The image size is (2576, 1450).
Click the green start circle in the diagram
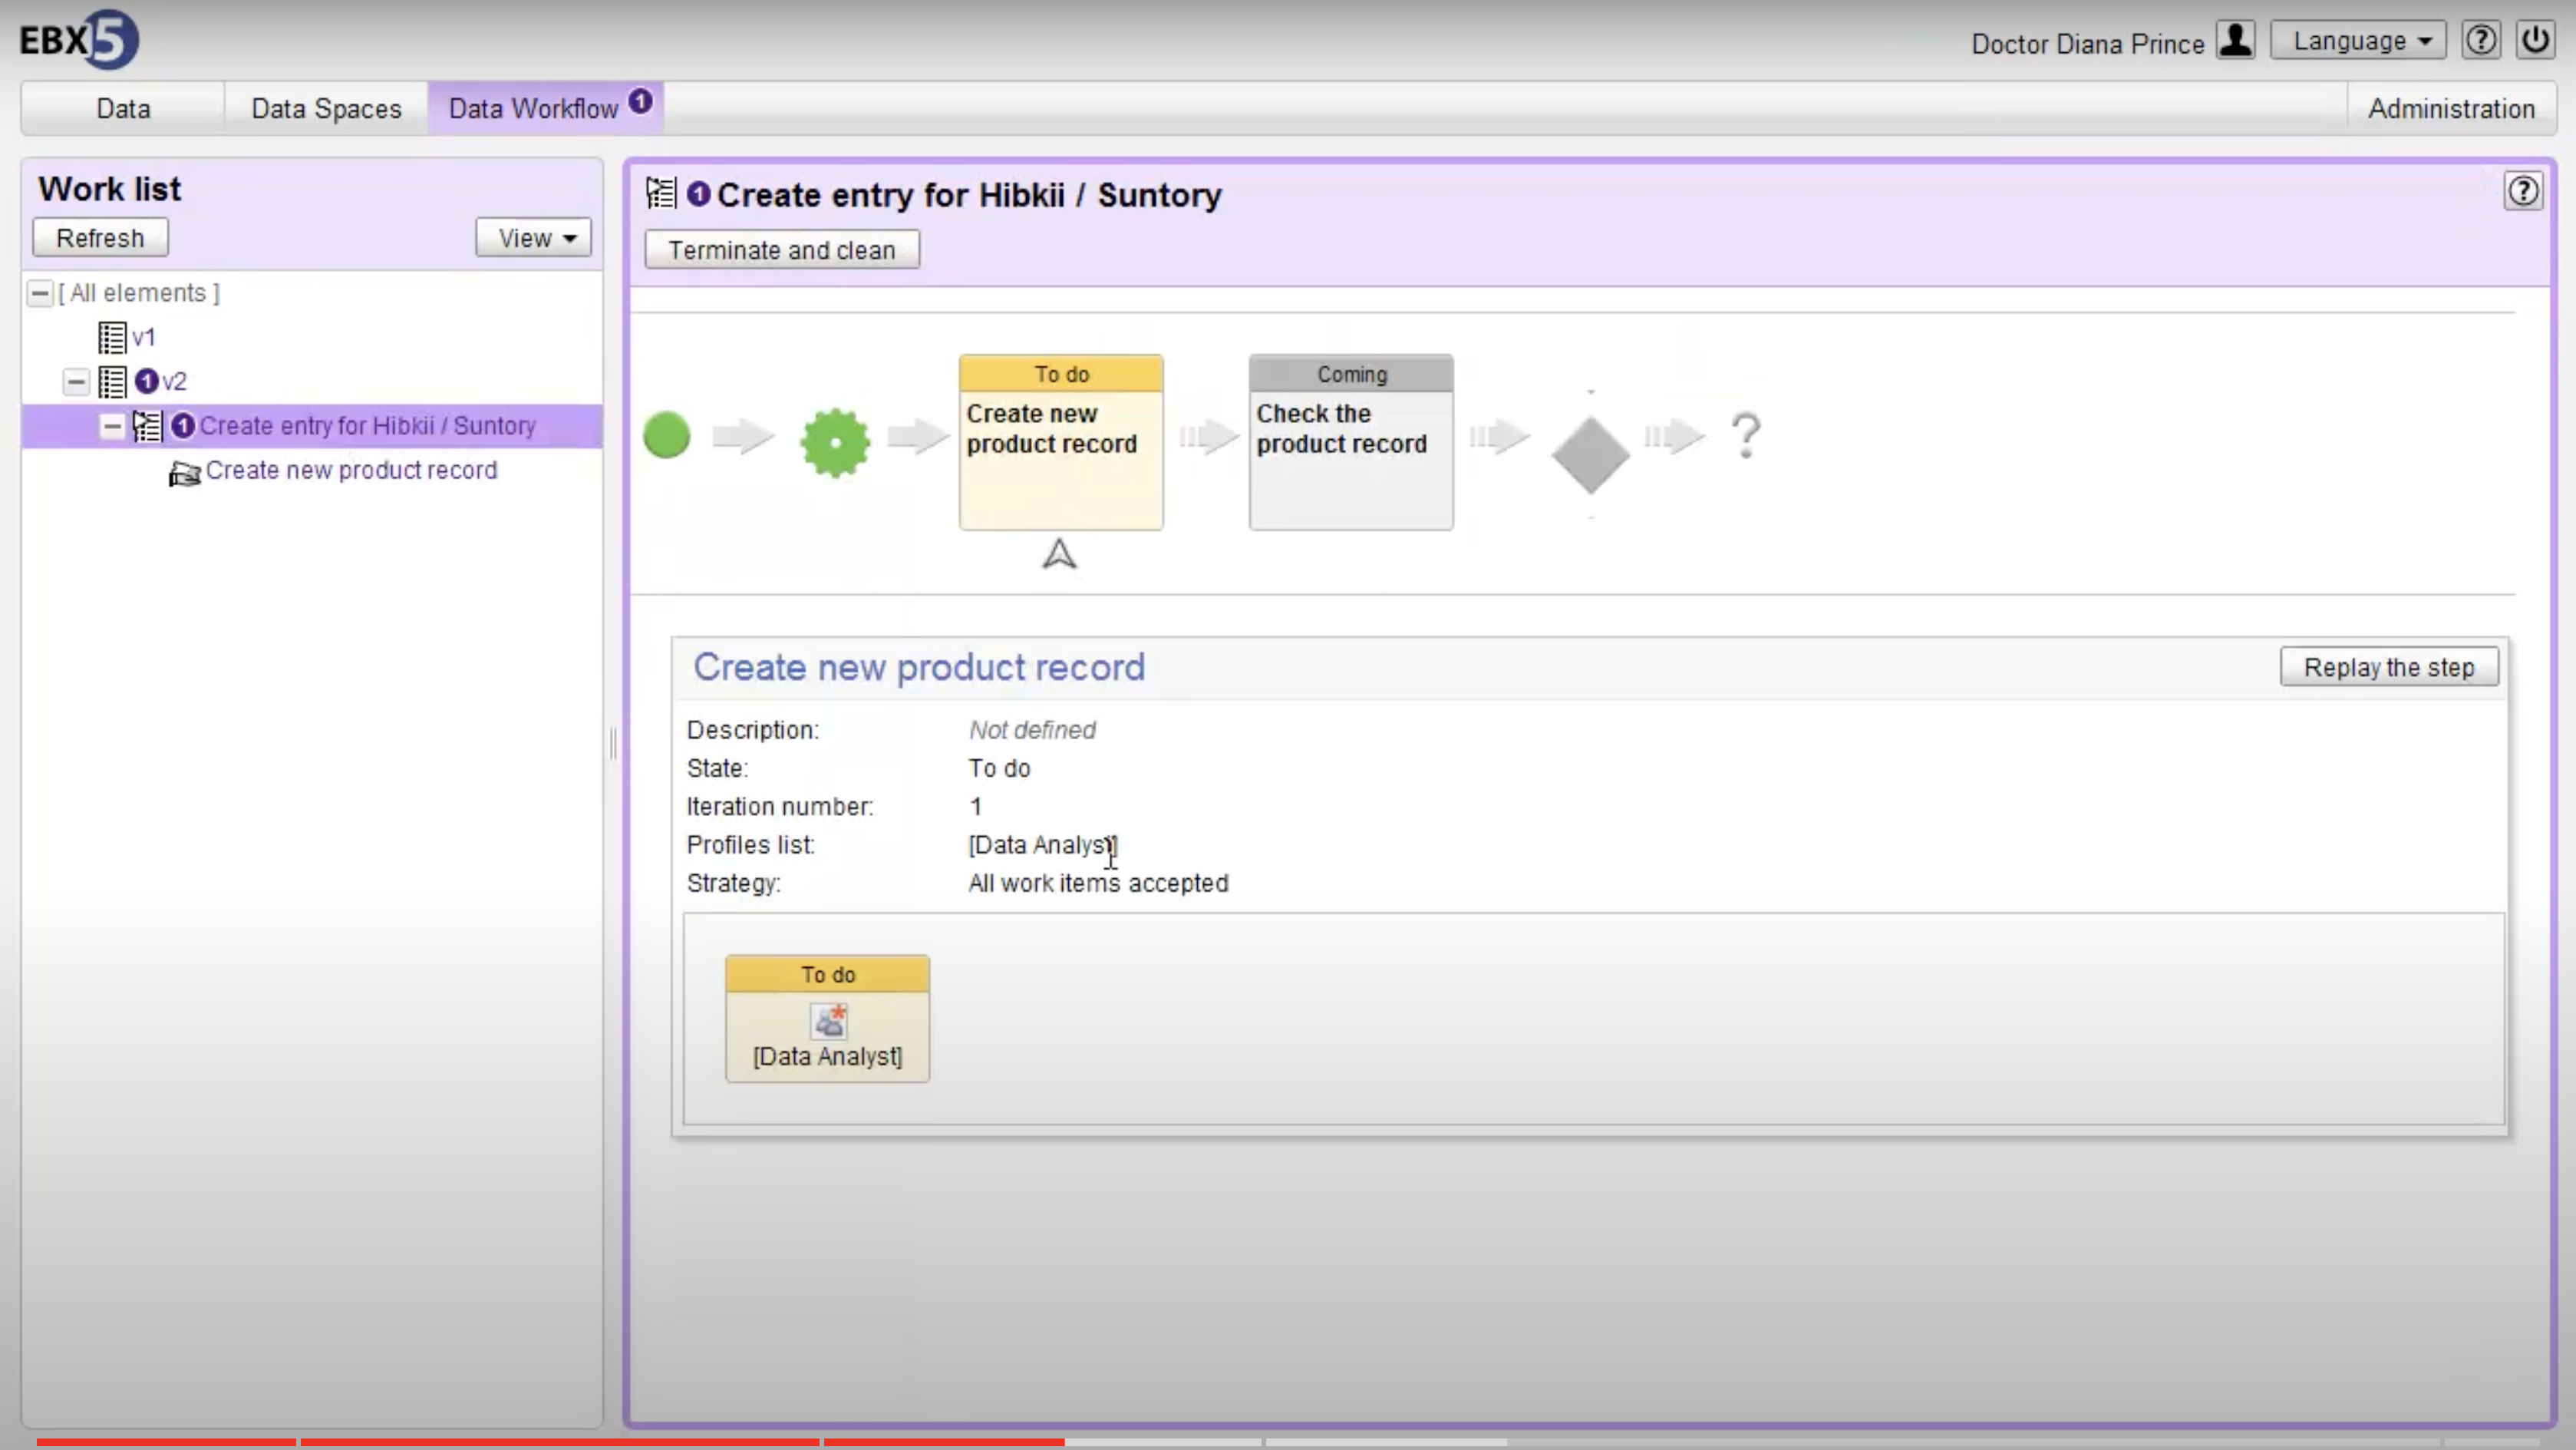coord(667,436)
